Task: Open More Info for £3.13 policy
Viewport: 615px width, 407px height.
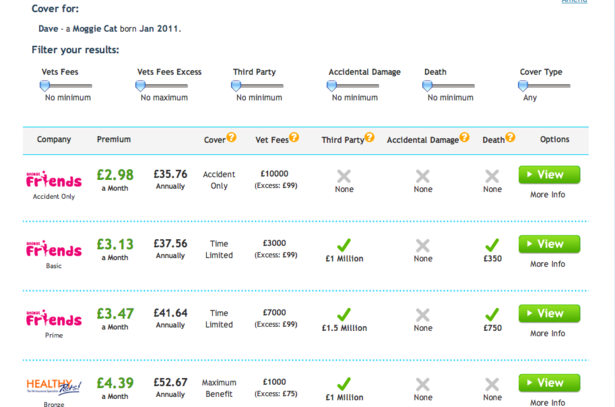Action: 548,264
